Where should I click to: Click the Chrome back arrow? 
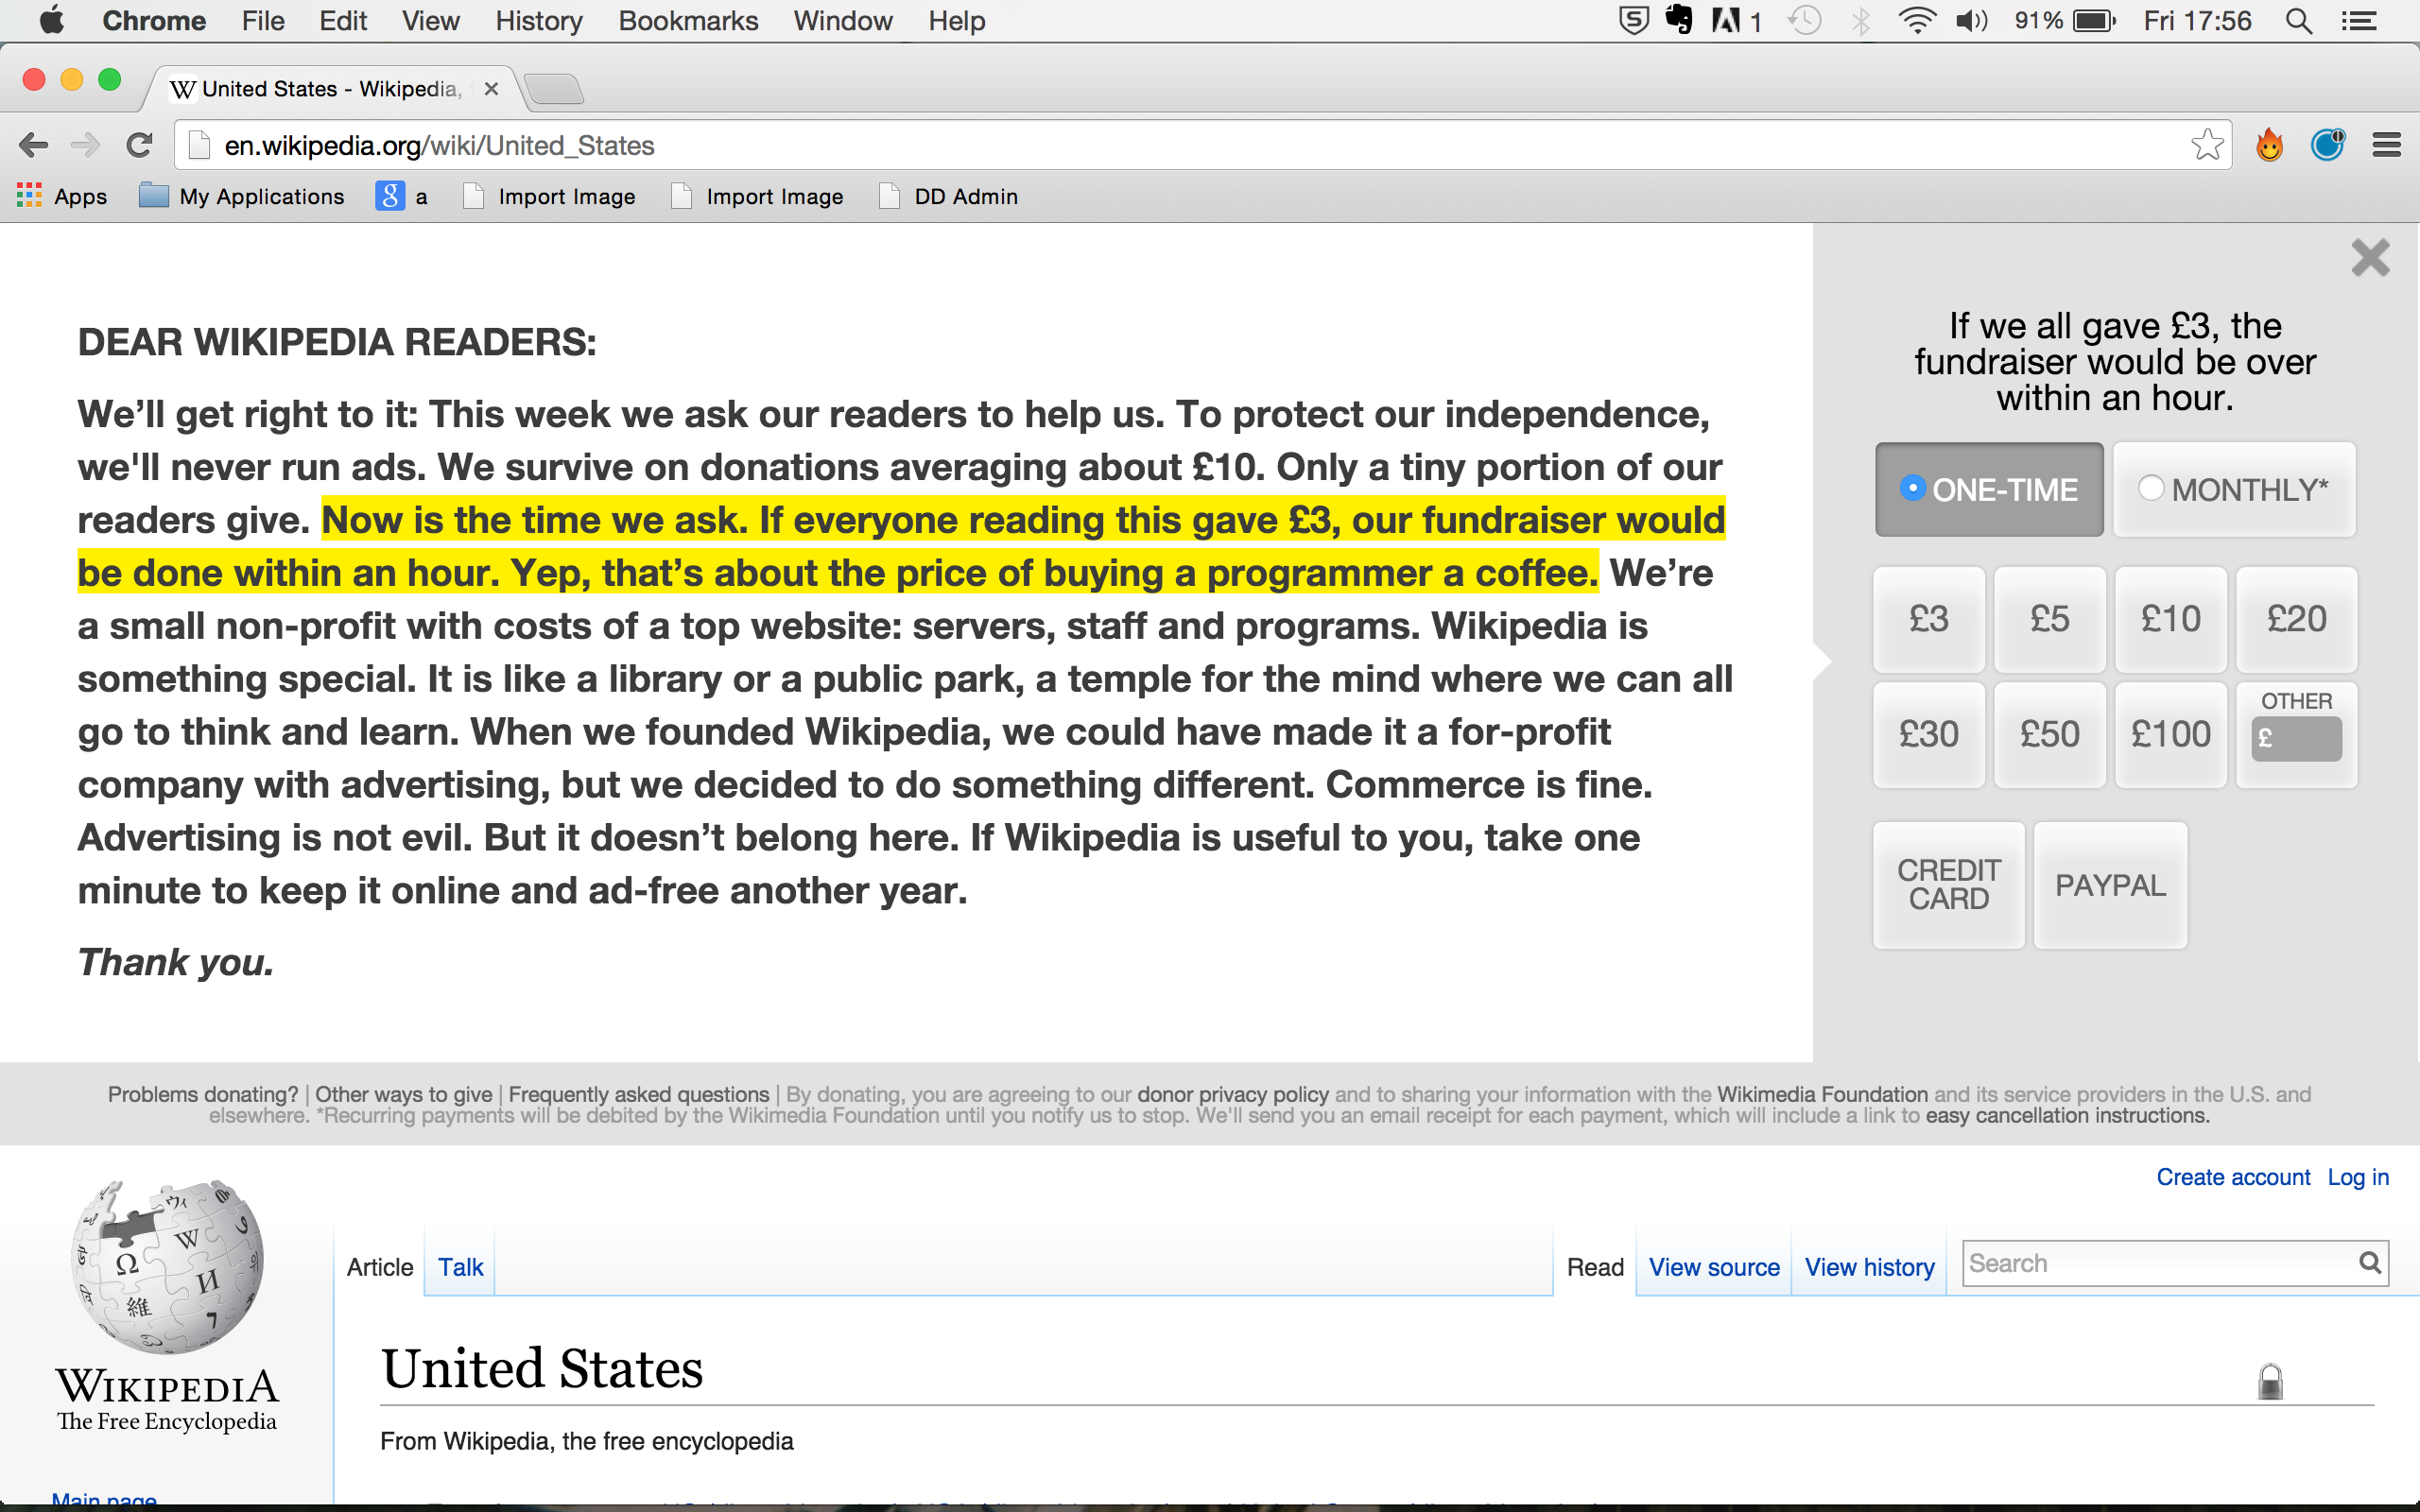tap(33, 146)
